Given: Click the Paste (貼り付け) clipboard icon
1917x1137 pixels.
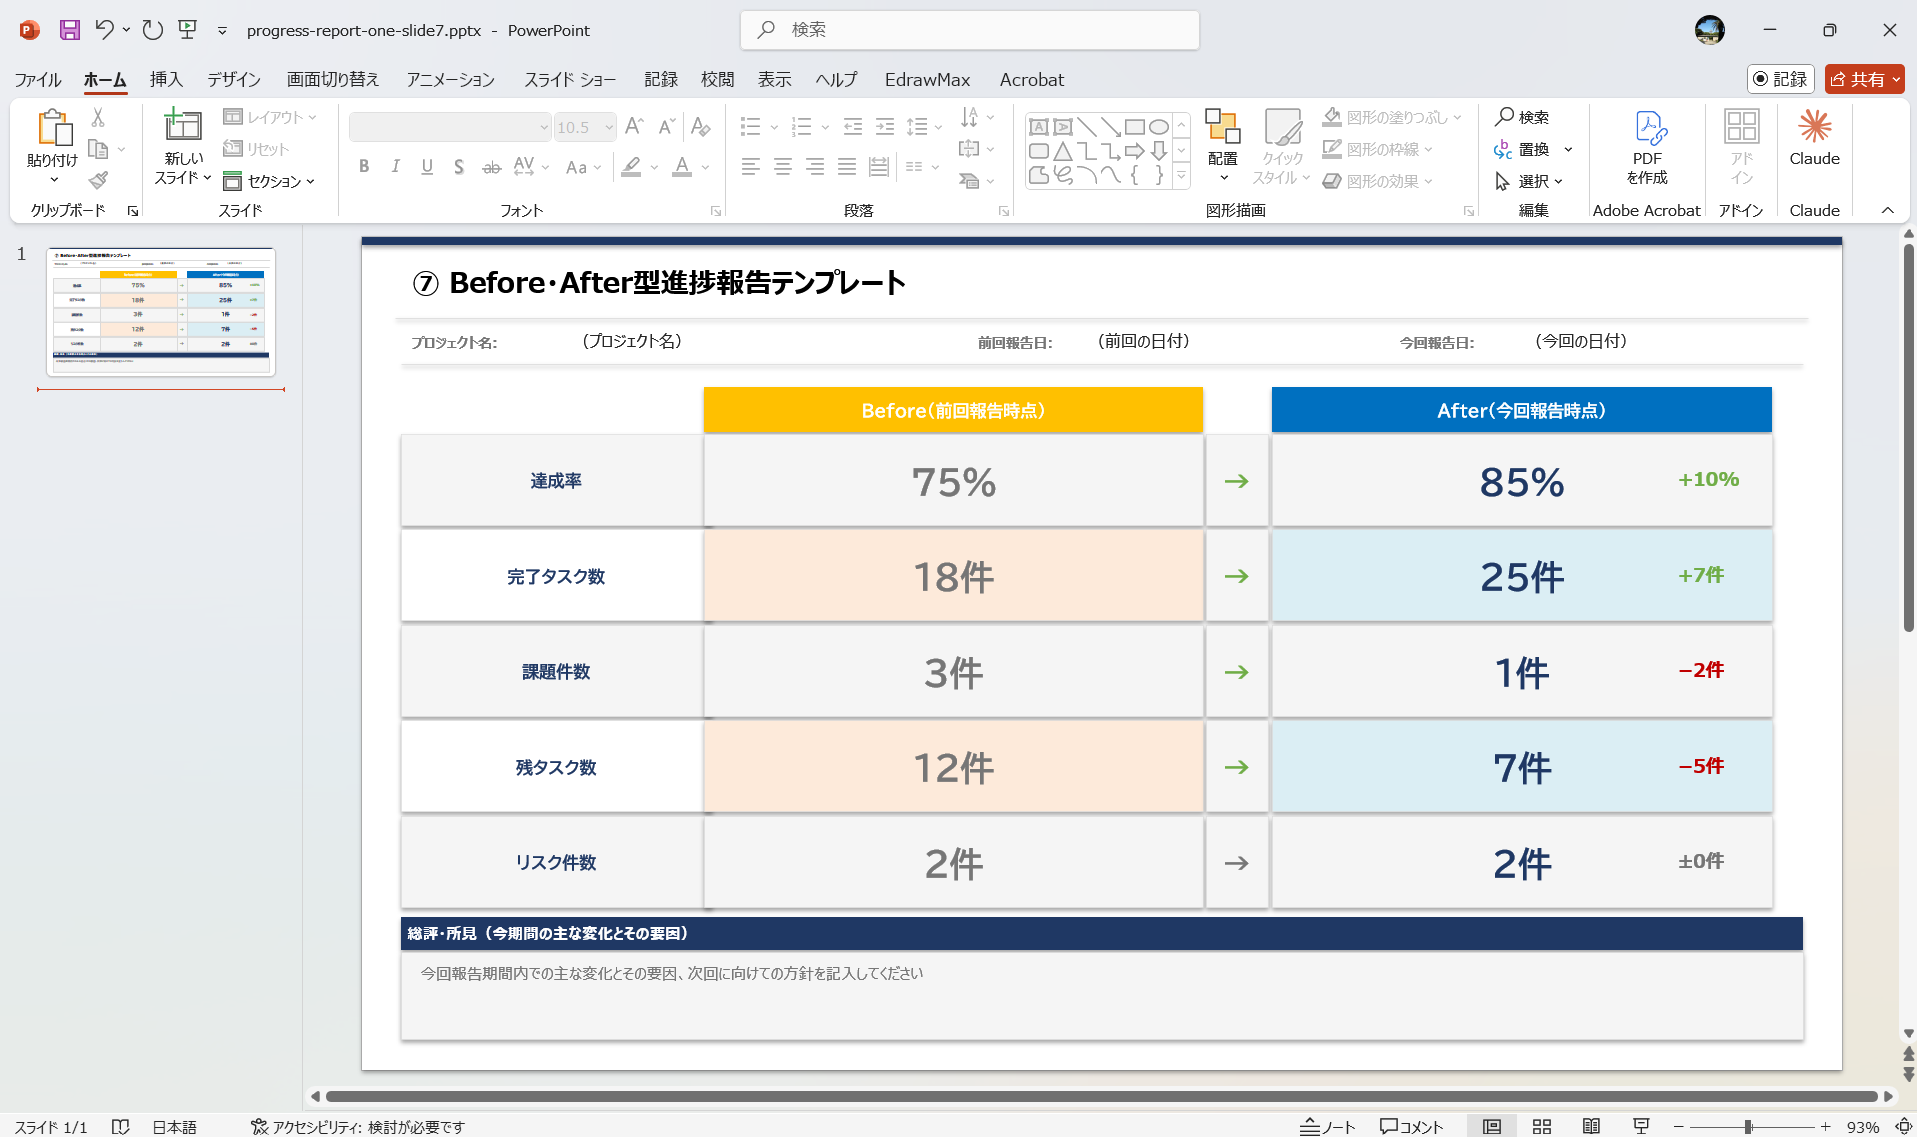Looking at the screenshot, I should tap(53, 128).
